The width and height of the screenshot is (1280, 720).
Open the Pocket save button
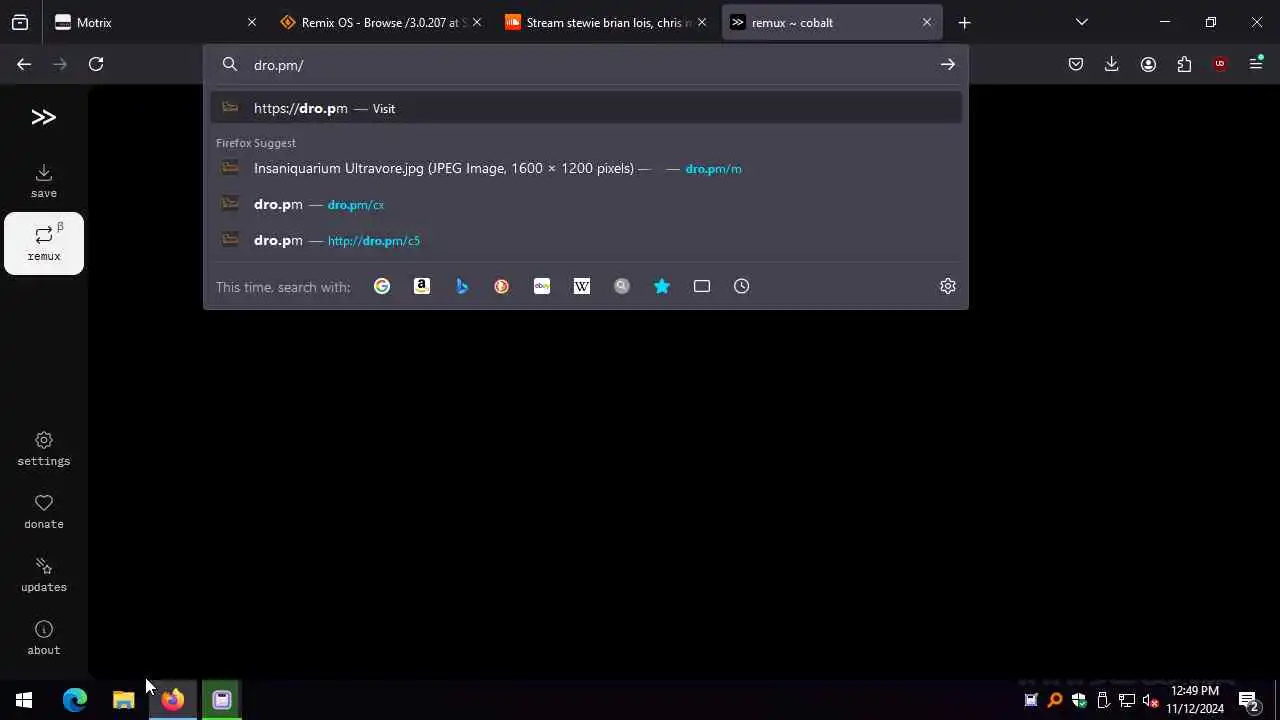coord(1076,64)
